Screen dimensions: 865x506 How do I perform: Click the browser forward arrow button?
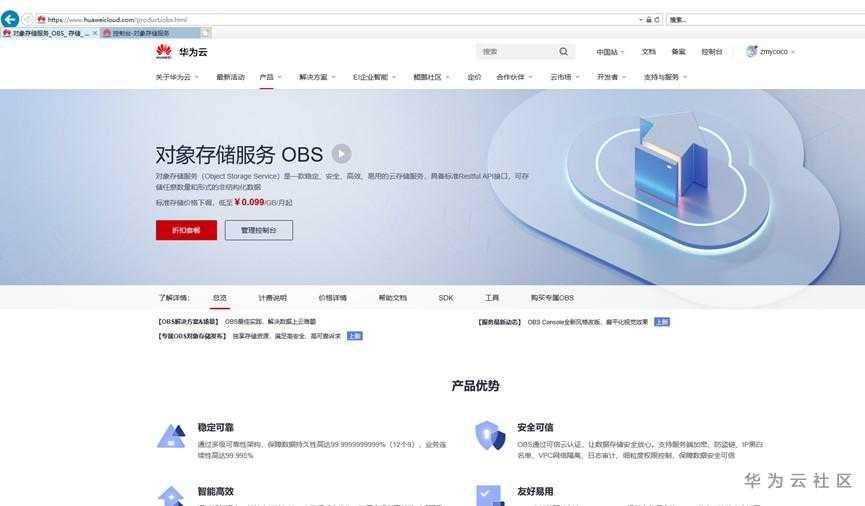tap(26, 20)
